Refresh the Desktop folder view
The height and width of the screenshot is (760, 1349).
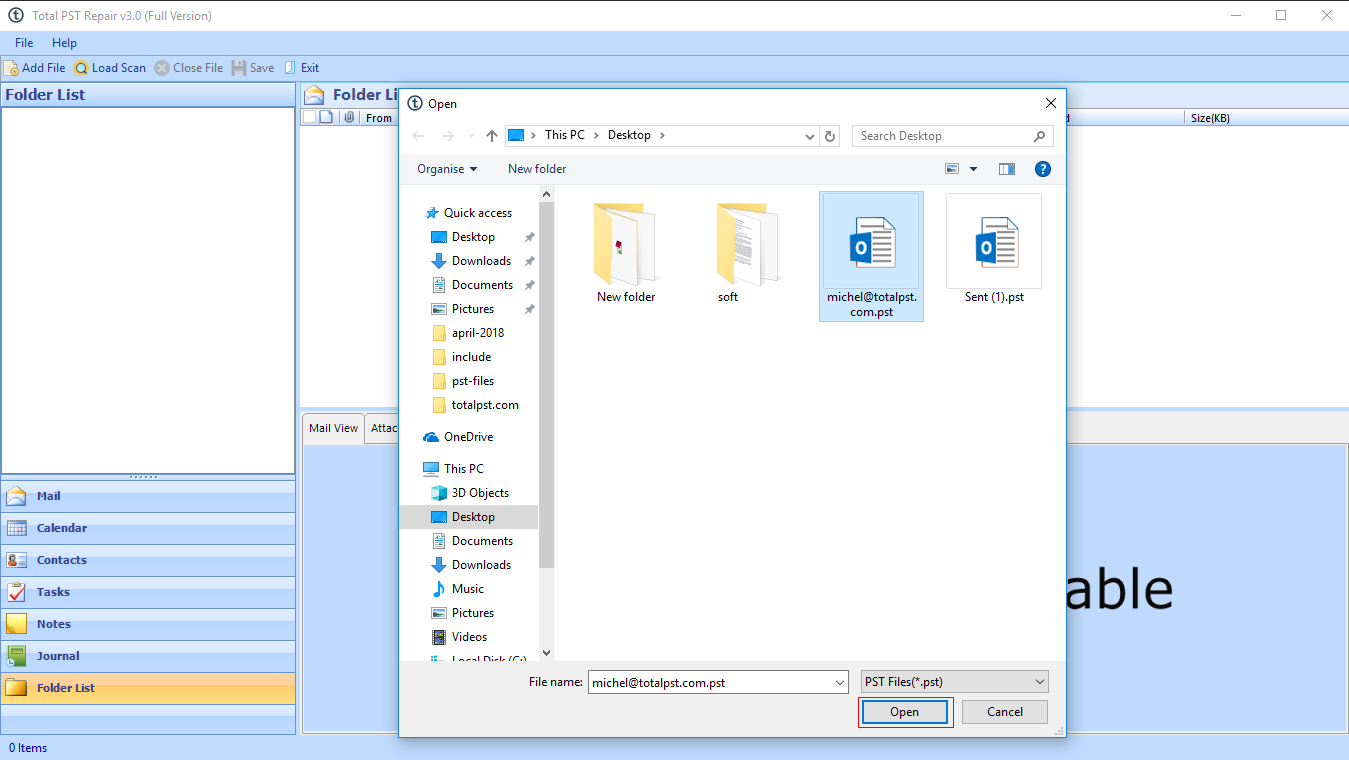[x=830, y=136]
